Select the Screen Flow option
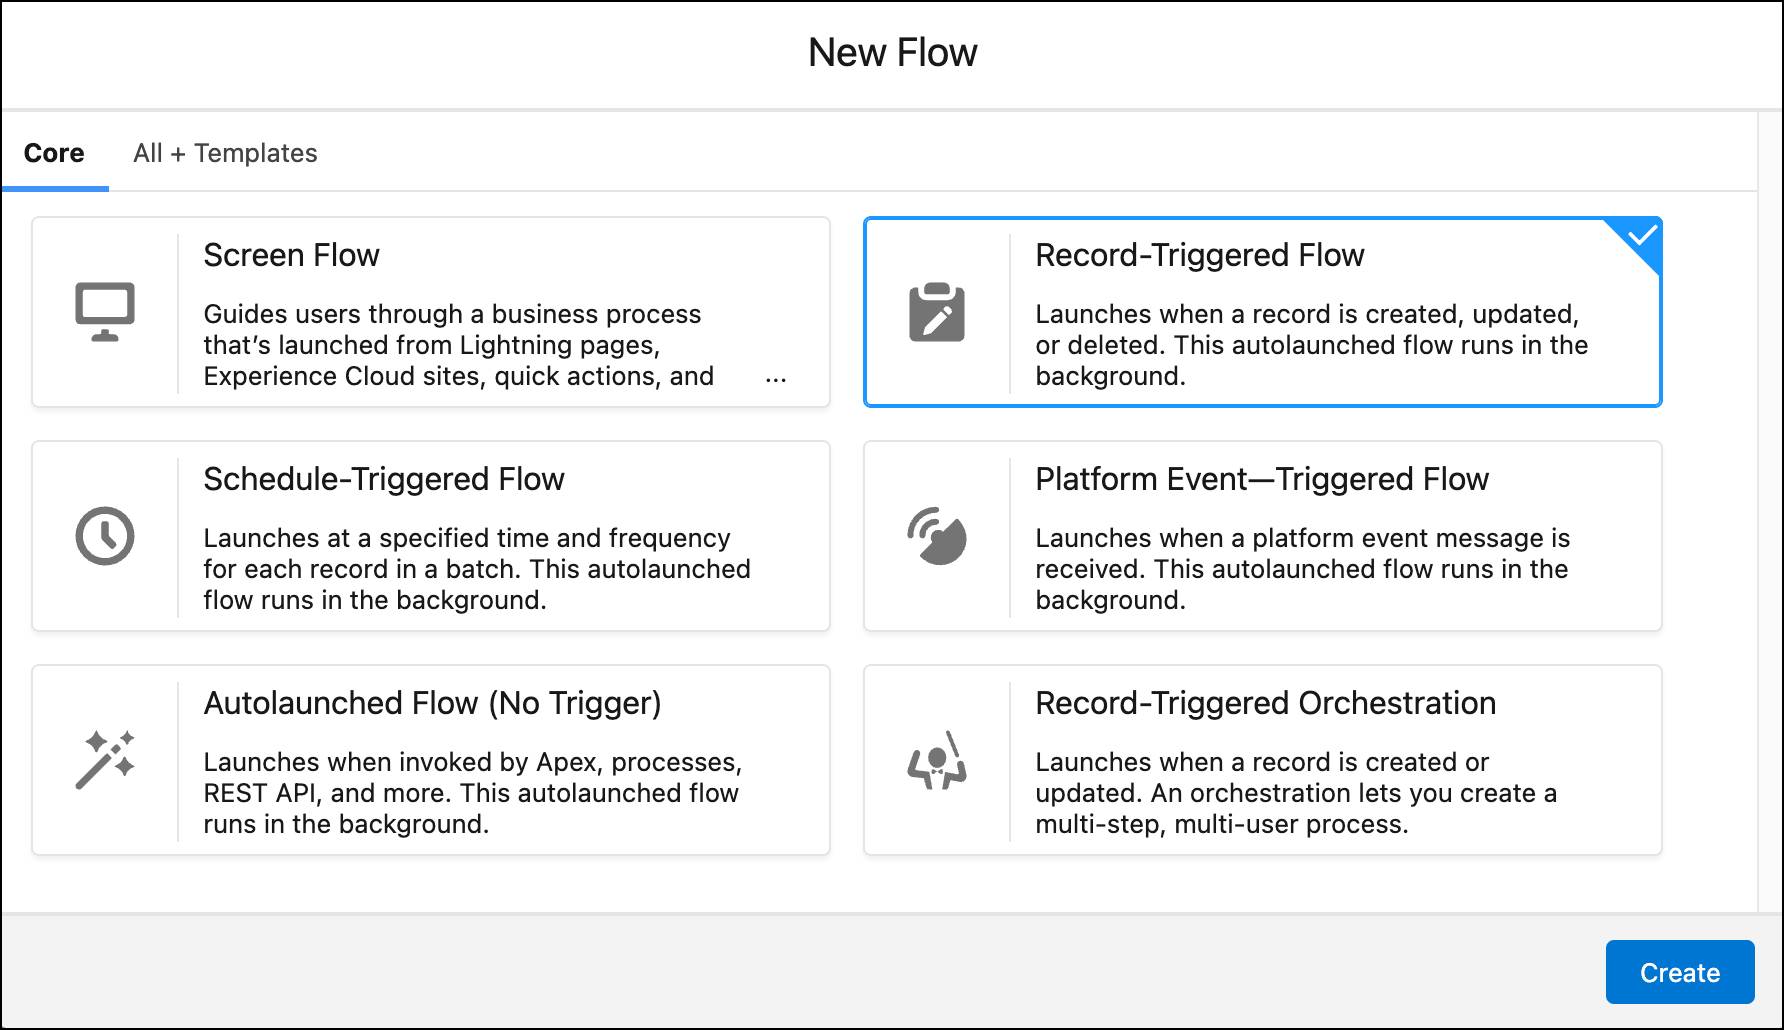 (430, 312)
